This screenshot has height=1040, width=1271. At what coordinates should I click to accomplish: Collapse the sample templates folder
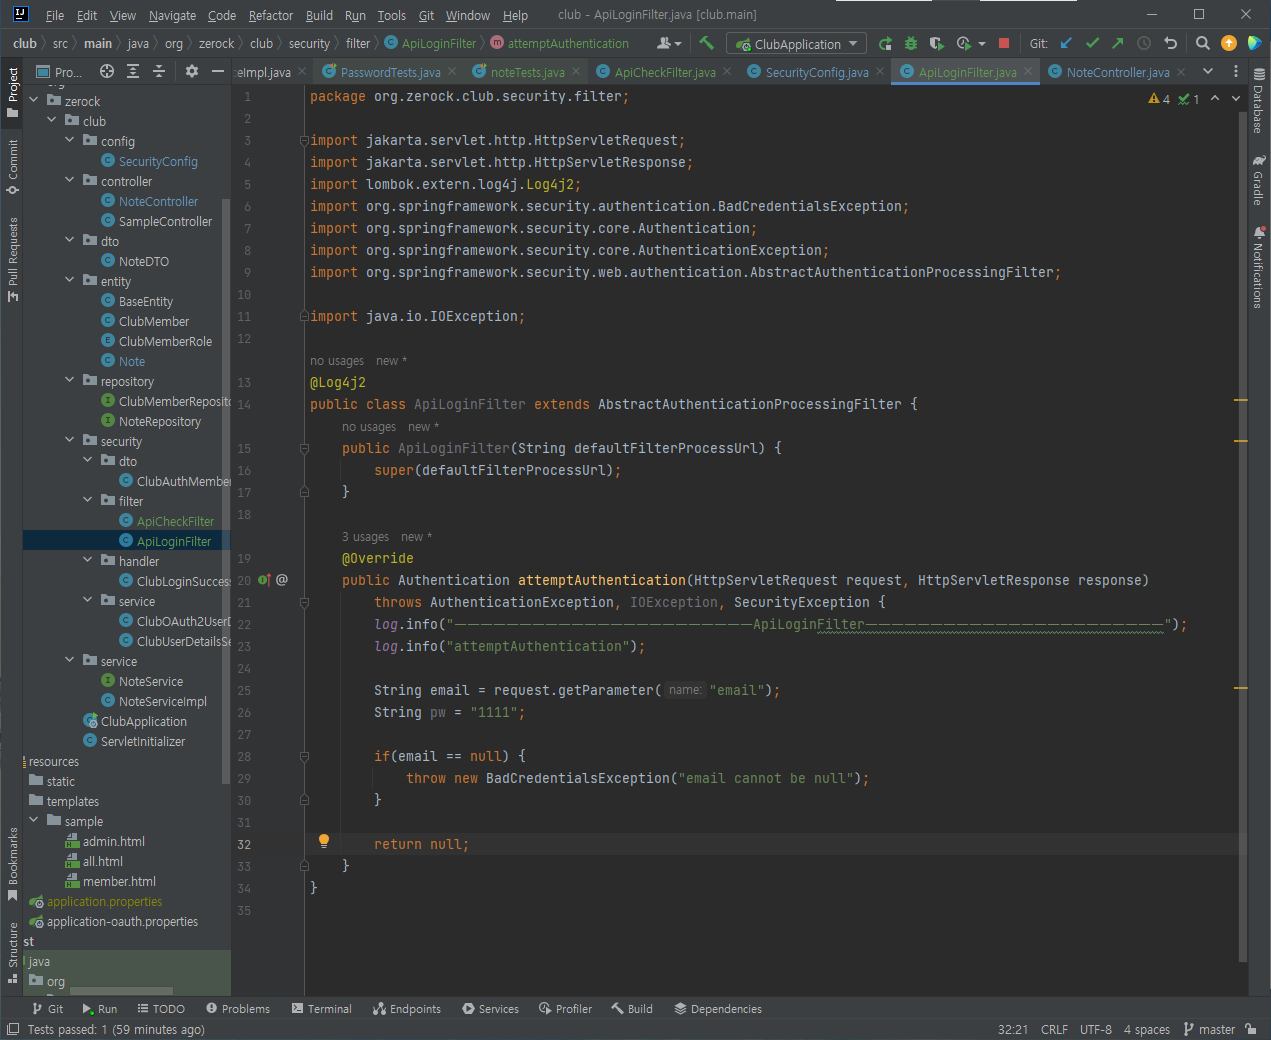[34, 820]
